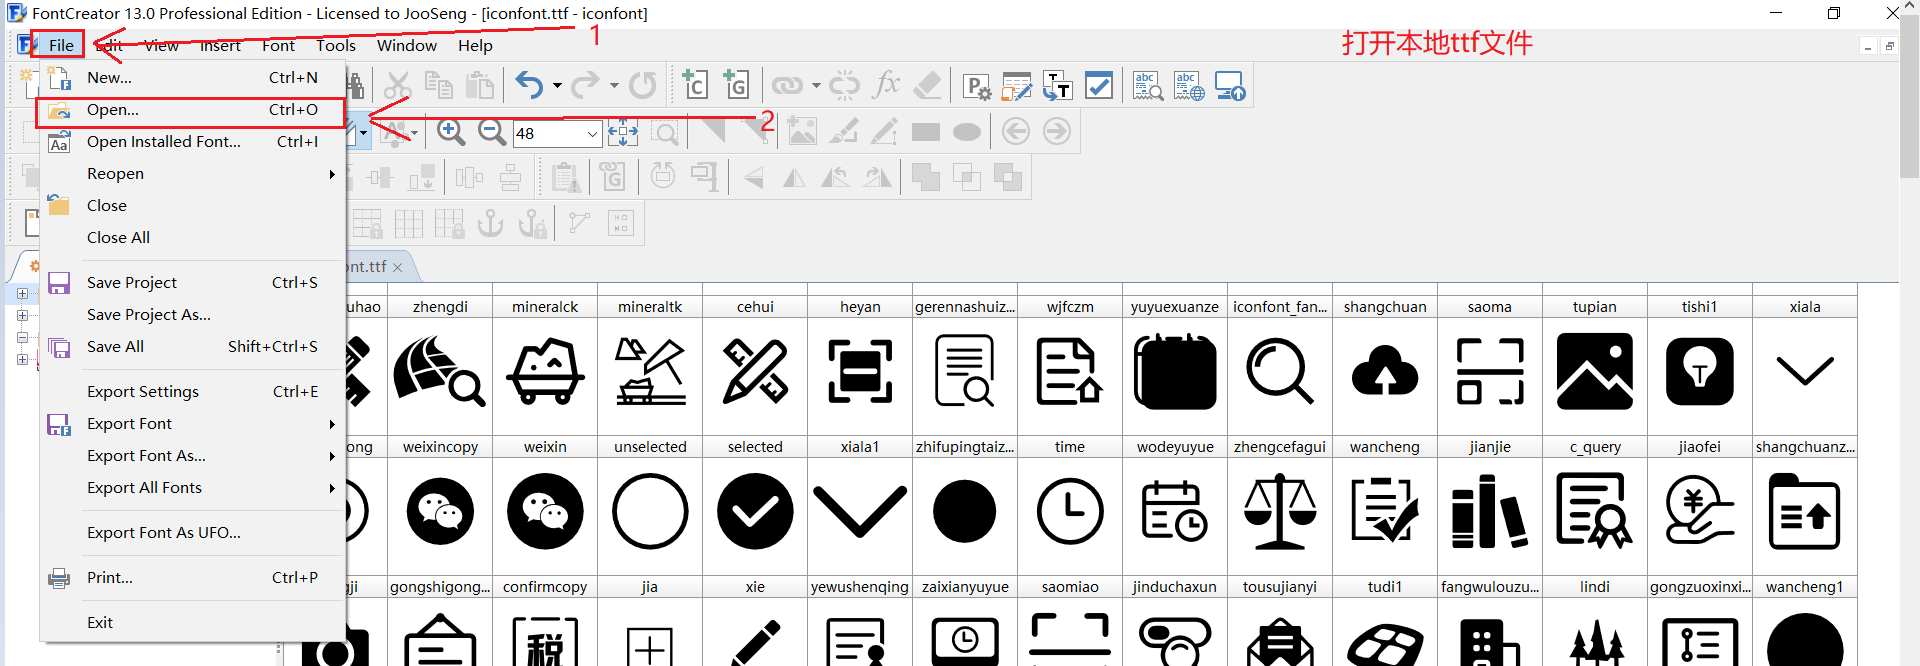Viewport: 1920px width, 666px height.
Task: Select Save Project As... menu item
Action: coord(192,315)
